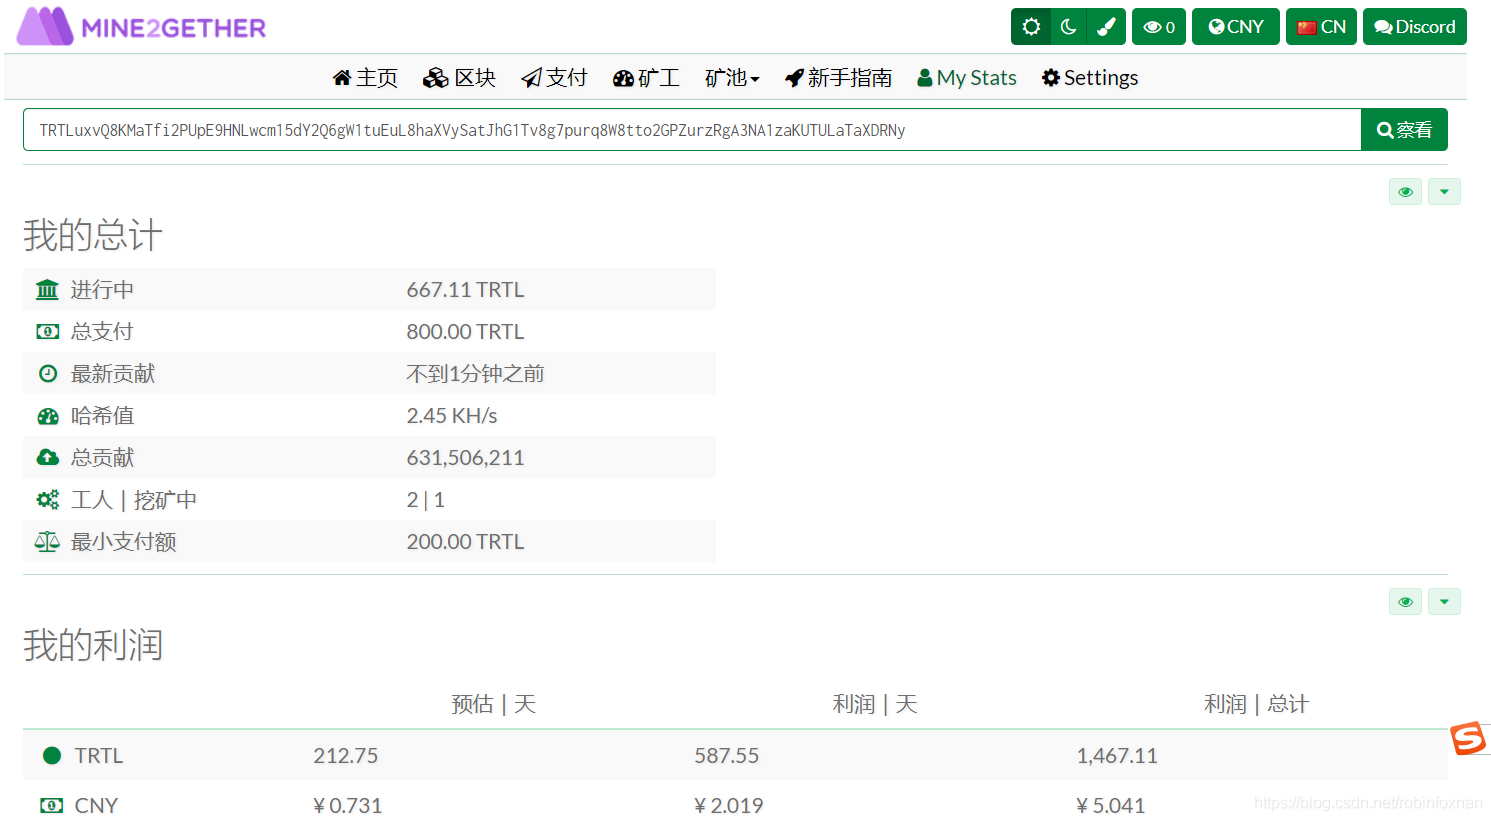The width and height of the screenshot is (1491, 821).
Task: Select the ¥ 5.041 total profit value
Action: pos(1110,805)
